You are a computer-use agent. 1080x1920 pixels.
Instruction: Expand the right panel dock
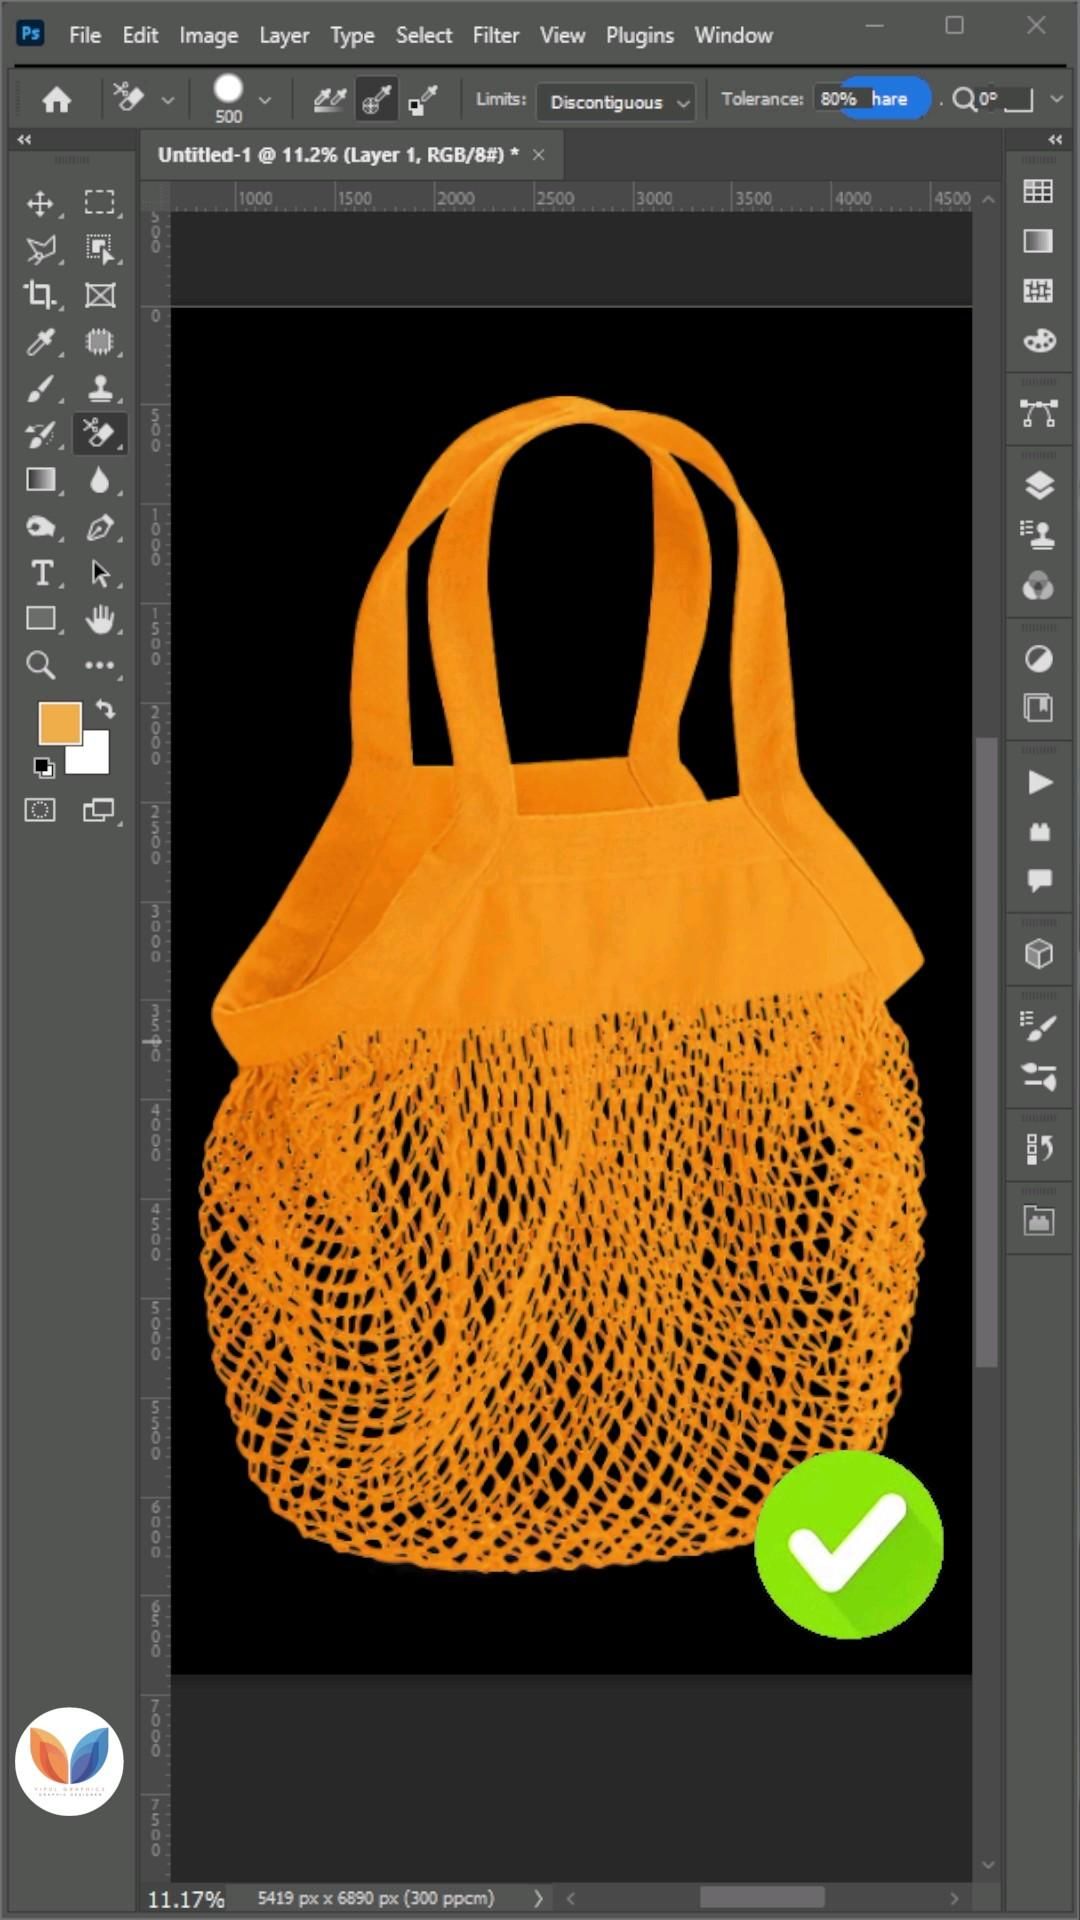(x=1055, y=140)
